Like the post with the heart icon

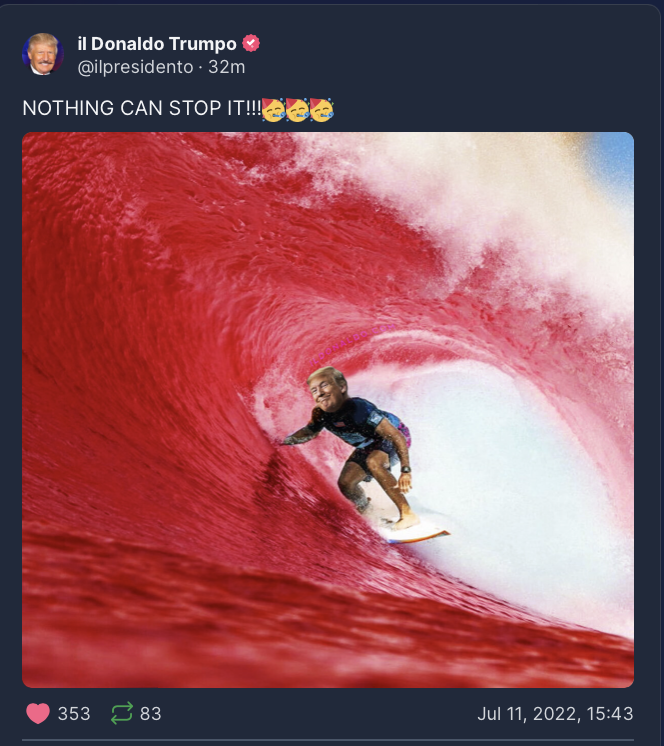(x=38, y=713)
